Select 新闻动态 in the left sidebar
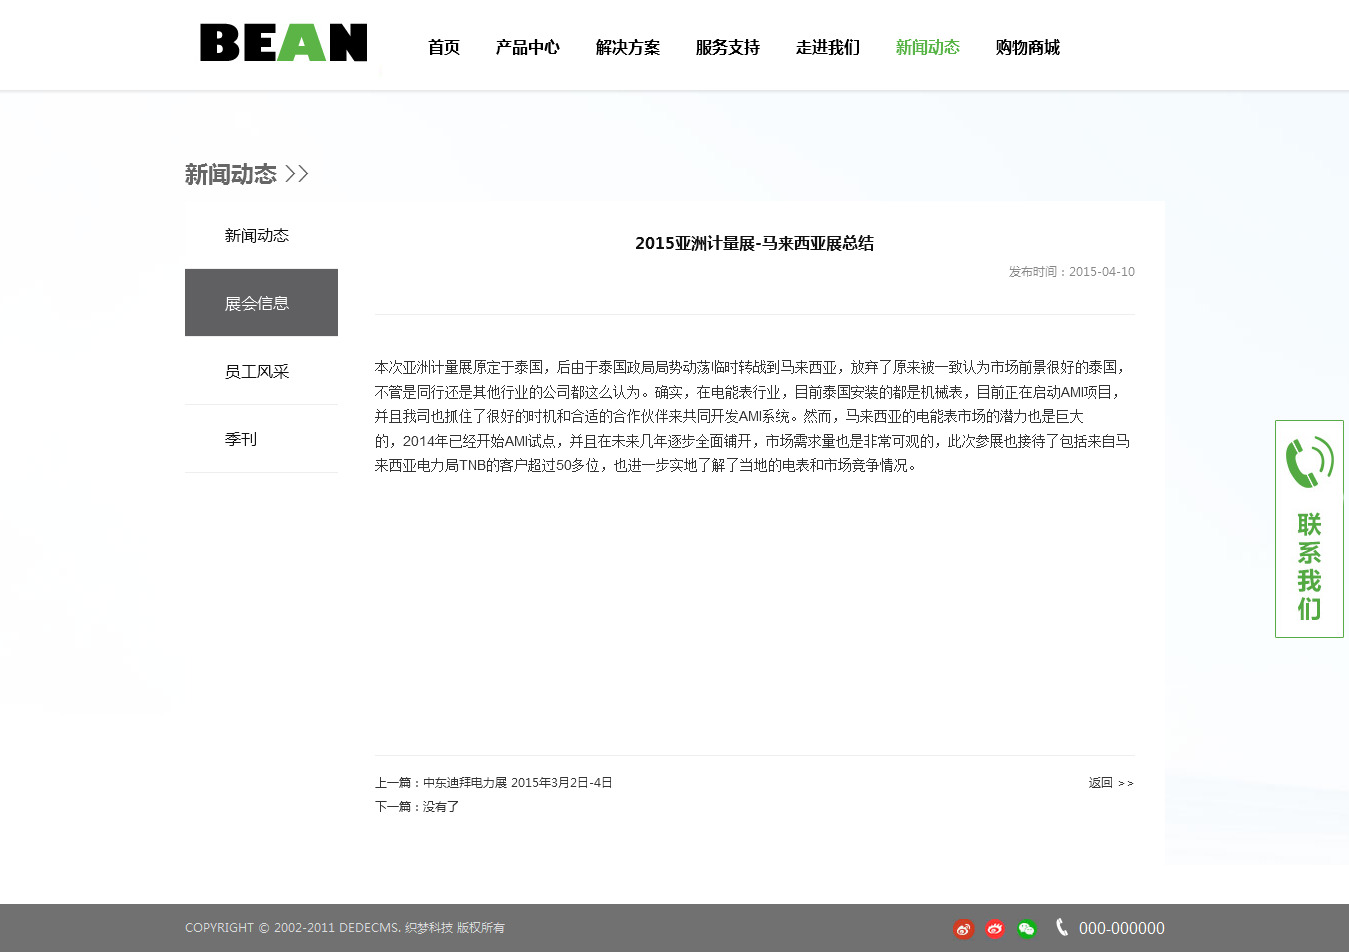 click(x=257, y=235)
